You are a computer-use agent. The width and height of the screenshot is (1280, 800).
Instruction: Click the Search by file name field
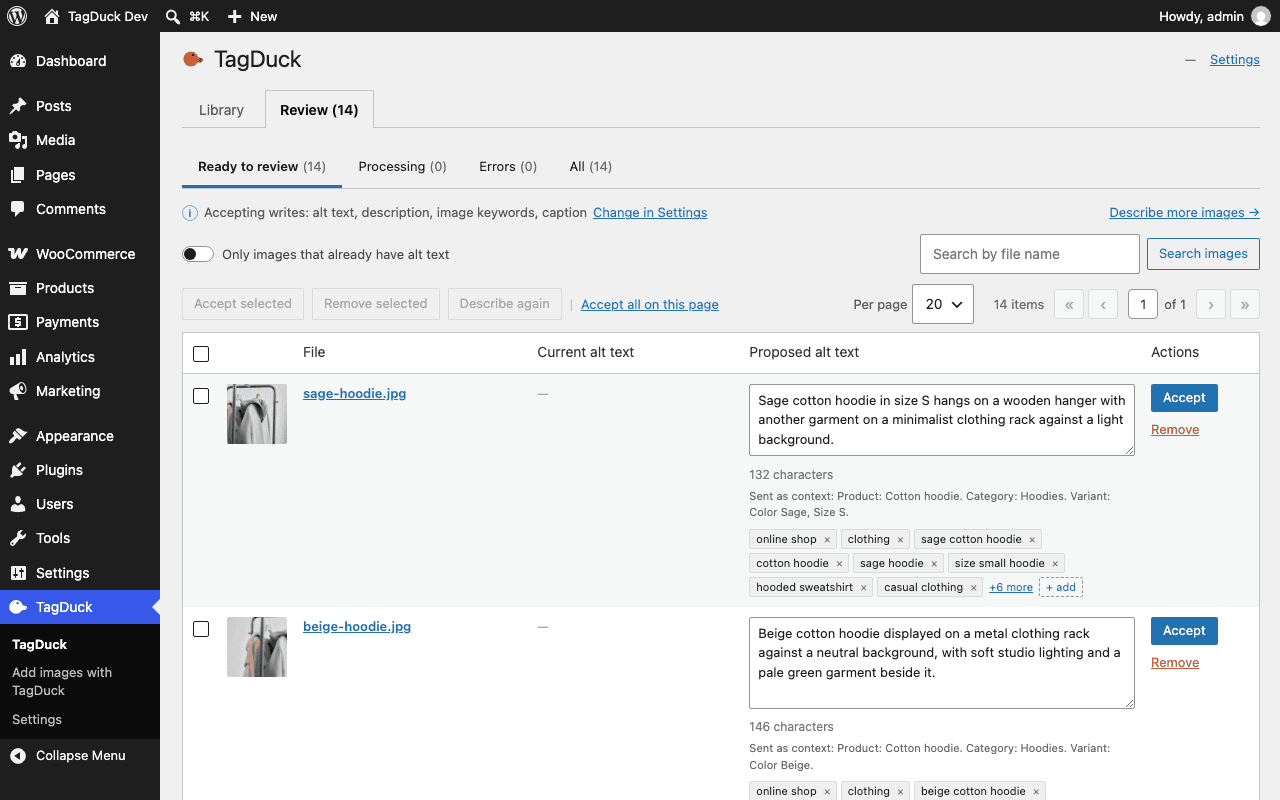pyautogui.click(x=1030, y=254)
